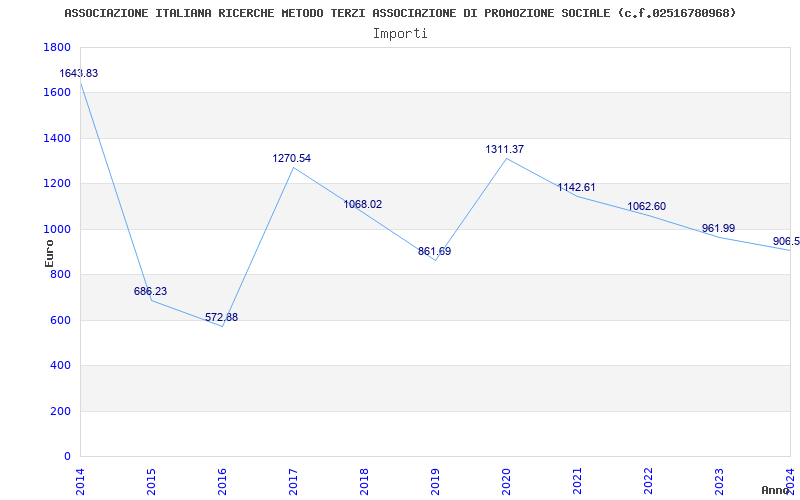Click the 1800 y-axis tick label

pyautogui.click(x=57, y=47)
